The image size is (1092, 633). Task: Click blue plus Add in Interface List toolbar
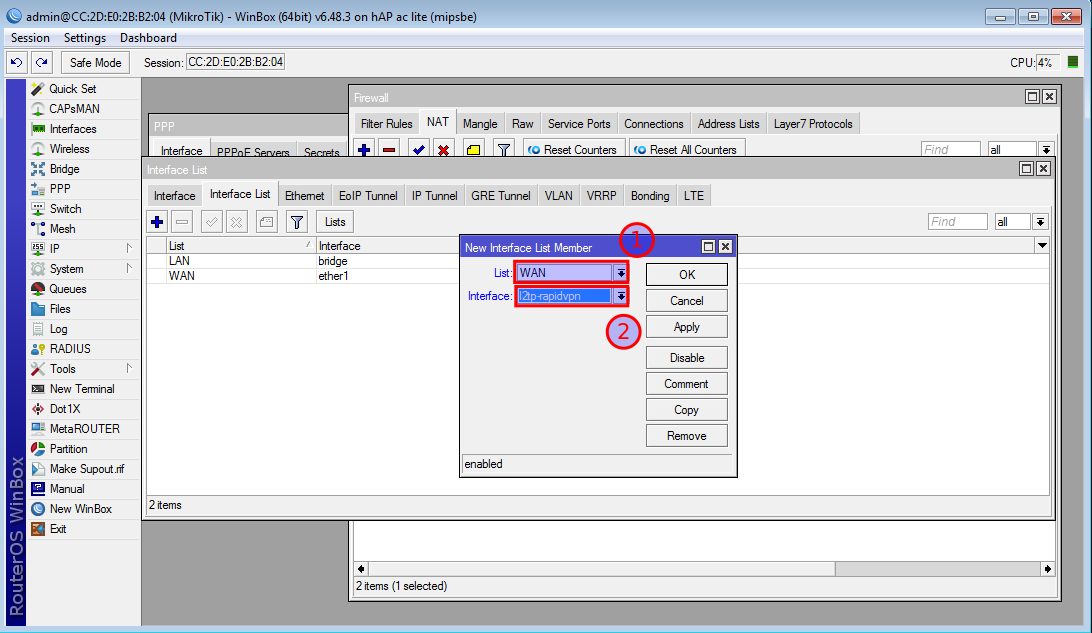point(157,222)
